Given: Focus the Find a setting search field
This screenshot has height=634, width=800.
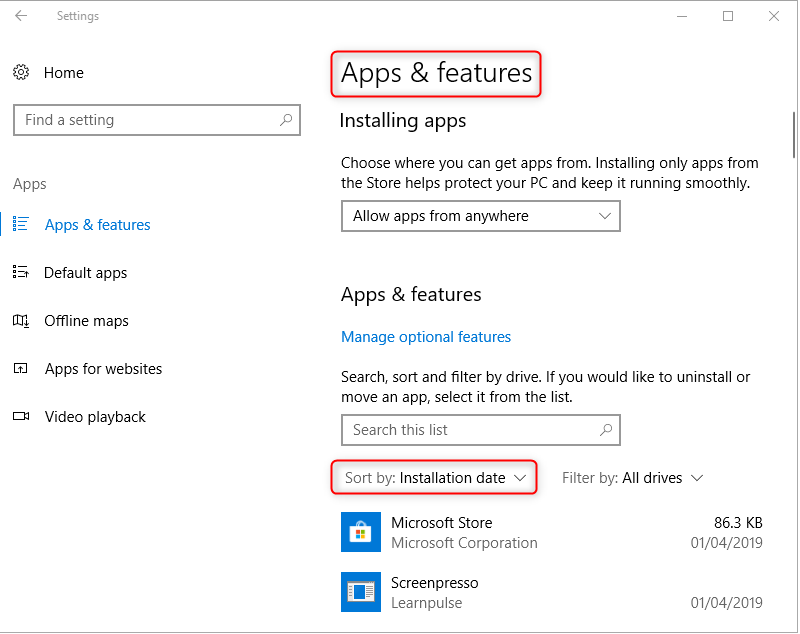Looking at the screenshot, I should point(145,120).
